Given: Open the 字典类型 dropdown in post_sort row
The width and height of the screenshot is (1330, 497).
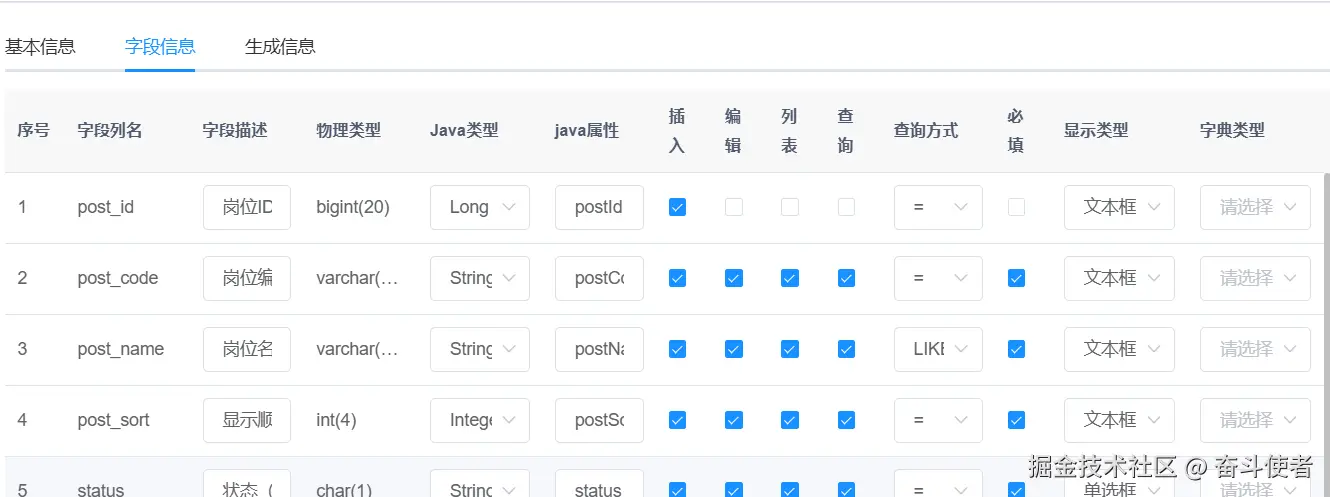Looking at the screenshot, I should coord(1255,420).
